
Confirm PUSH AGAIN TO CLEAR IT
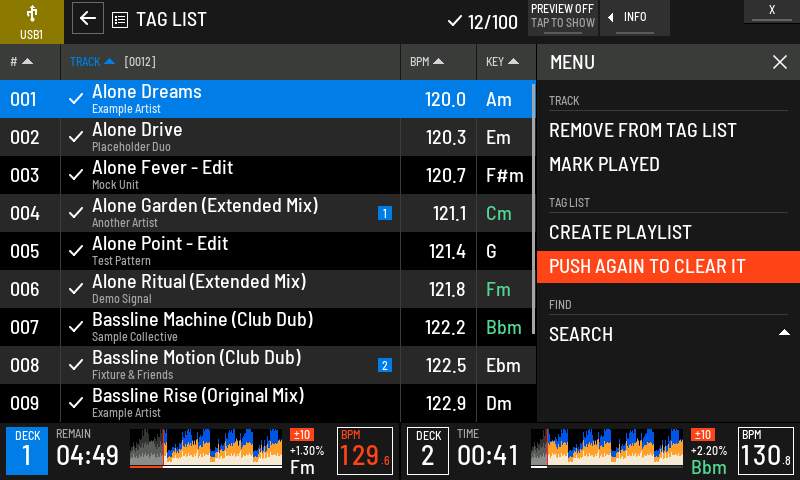[x=668, y=267]
